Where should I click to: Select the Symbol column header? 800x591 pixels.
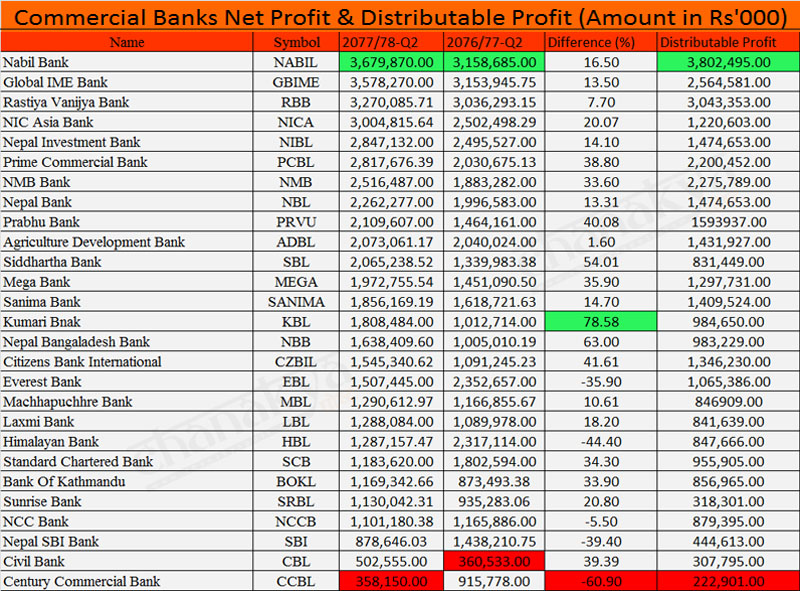296,42
